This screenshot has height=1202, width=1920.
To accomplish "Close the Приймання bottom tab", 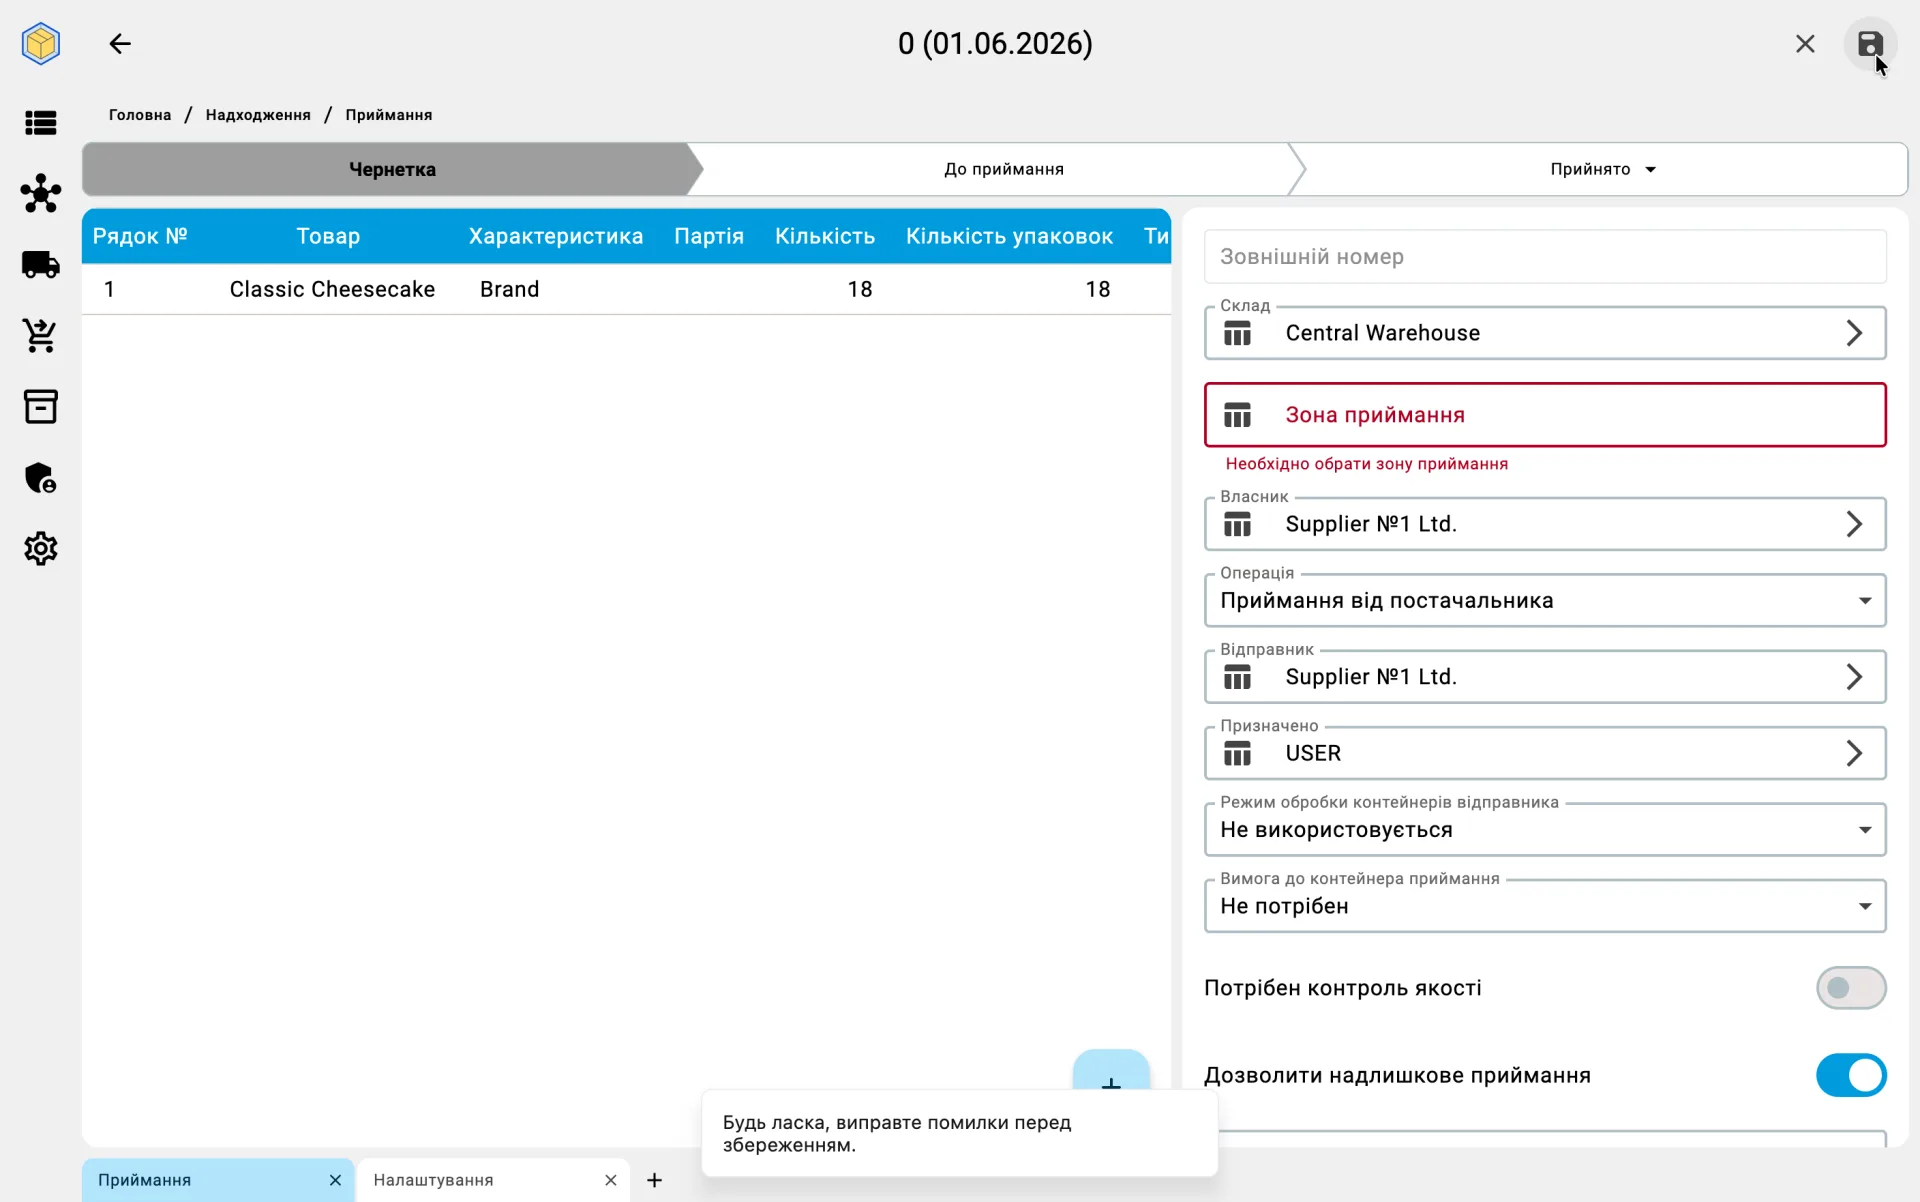I will click(335, 1180).
